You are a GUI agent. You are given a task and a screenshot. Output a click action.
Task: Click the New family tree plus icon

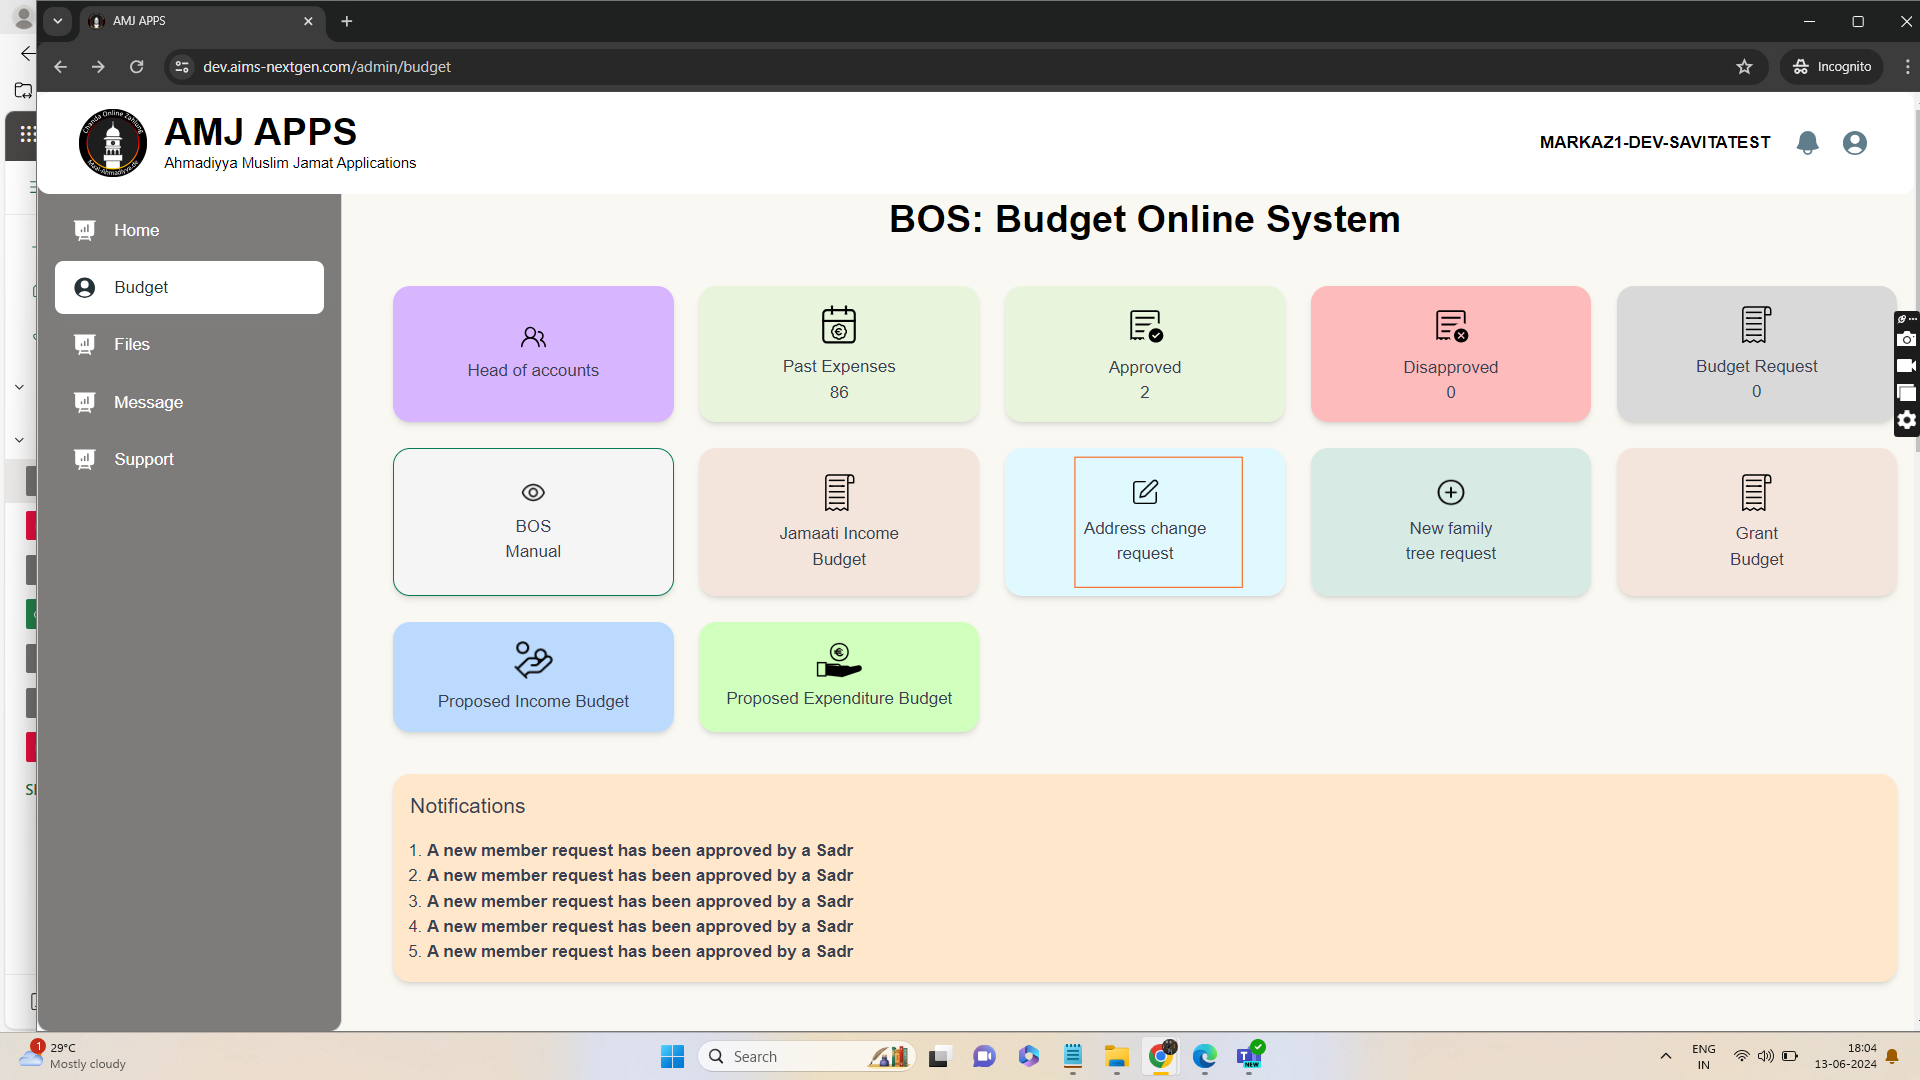coord(1451,492)
